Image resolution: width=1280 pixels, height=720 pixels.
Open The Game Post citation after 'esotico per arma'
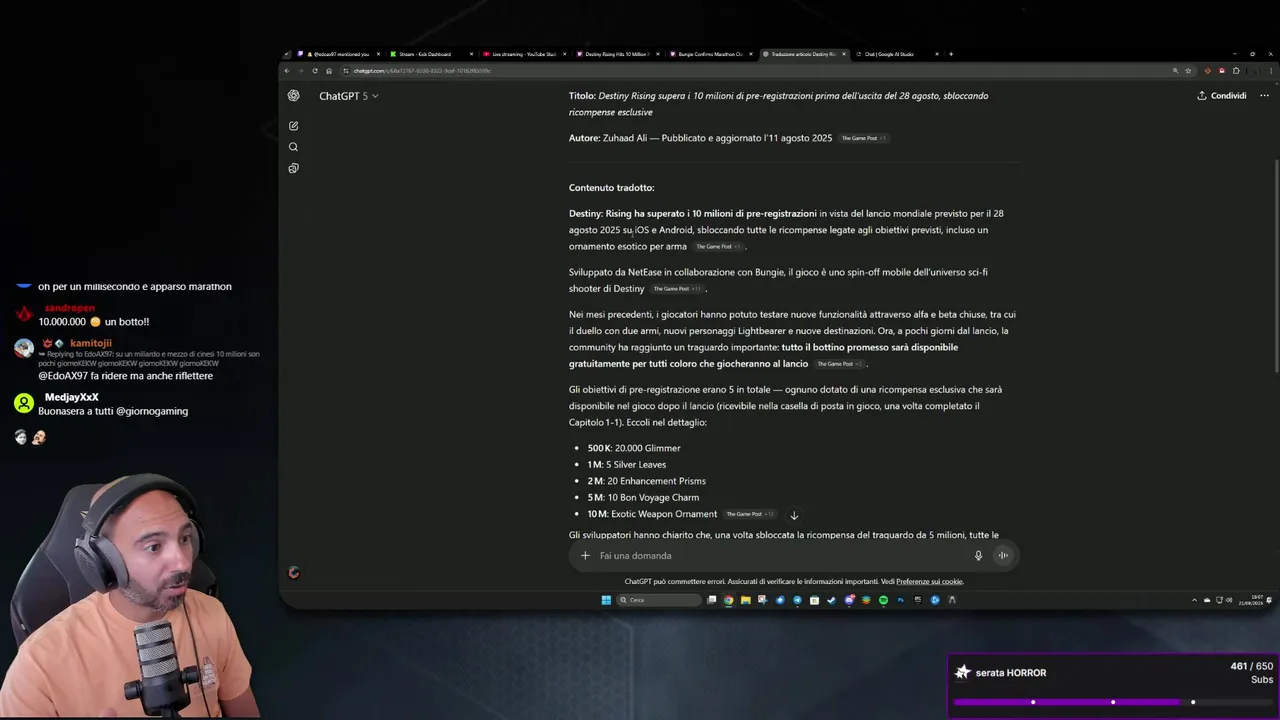(719, 247)
